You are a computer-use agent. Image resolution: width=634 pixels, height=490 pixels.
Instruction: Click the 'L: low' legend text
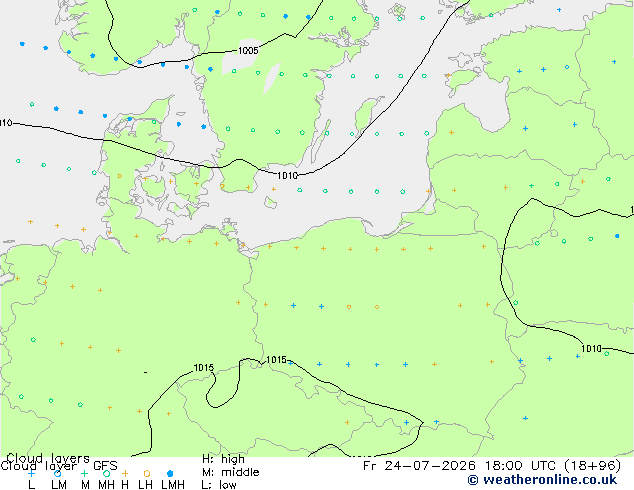(219, 485)
